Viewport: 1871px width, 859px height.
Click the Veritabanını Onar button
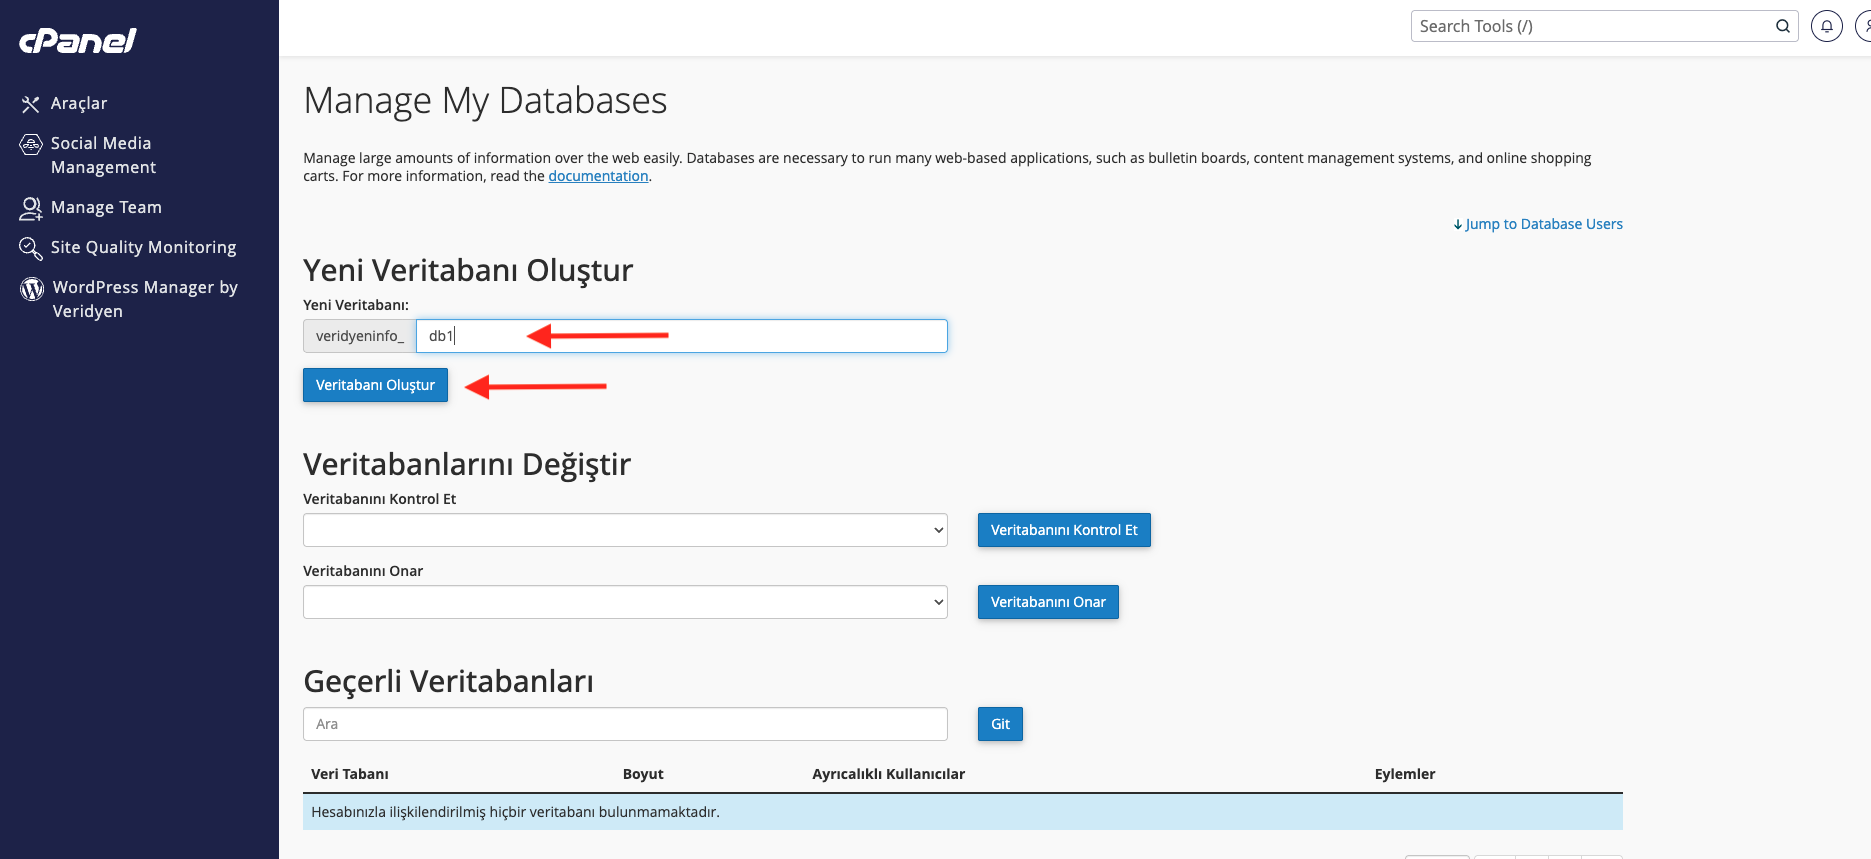(x=1048, y=602)
